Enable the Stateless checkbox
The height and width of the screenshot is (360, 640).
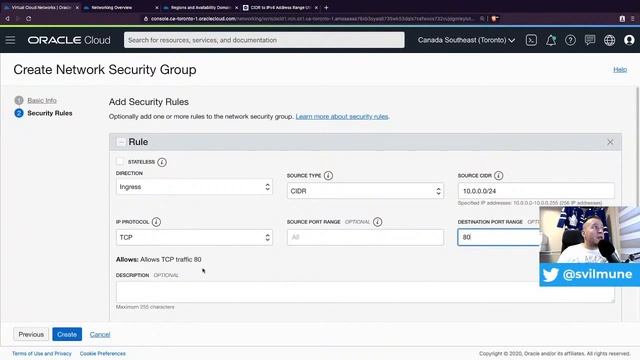pyautogui.click(x=120, y=162)
